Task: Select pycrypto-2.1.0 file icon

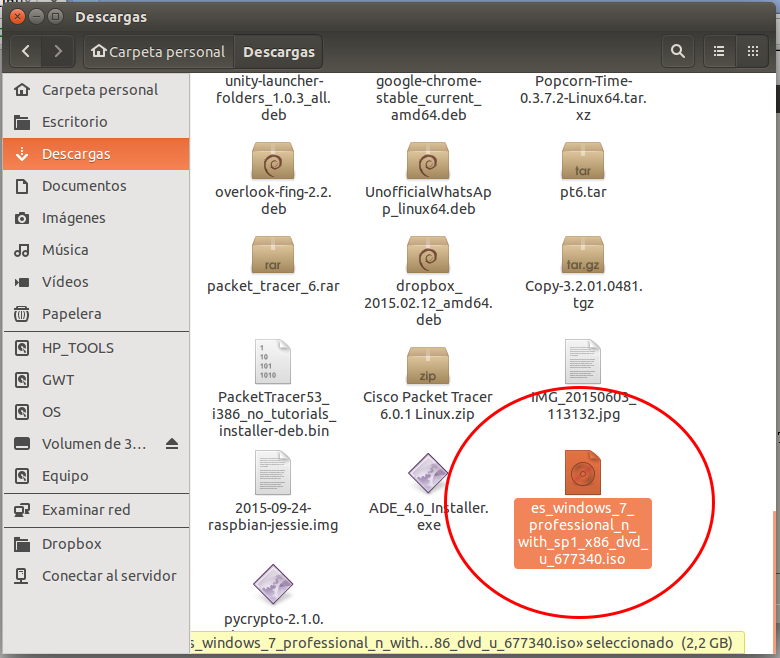Action: (x=273, y=584)
